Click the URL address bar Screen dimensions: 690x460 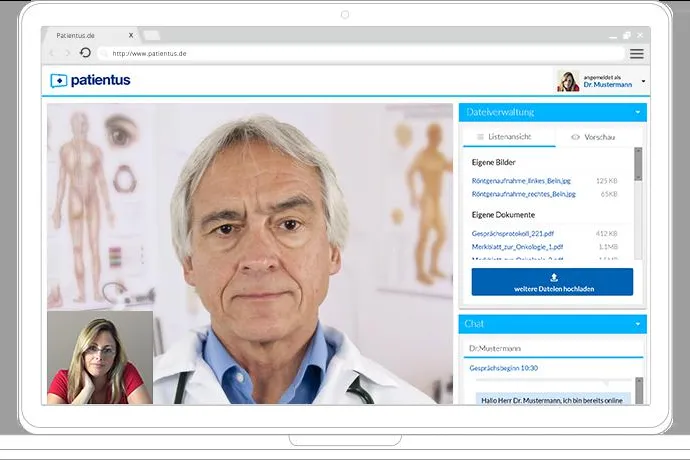[361, 54]
